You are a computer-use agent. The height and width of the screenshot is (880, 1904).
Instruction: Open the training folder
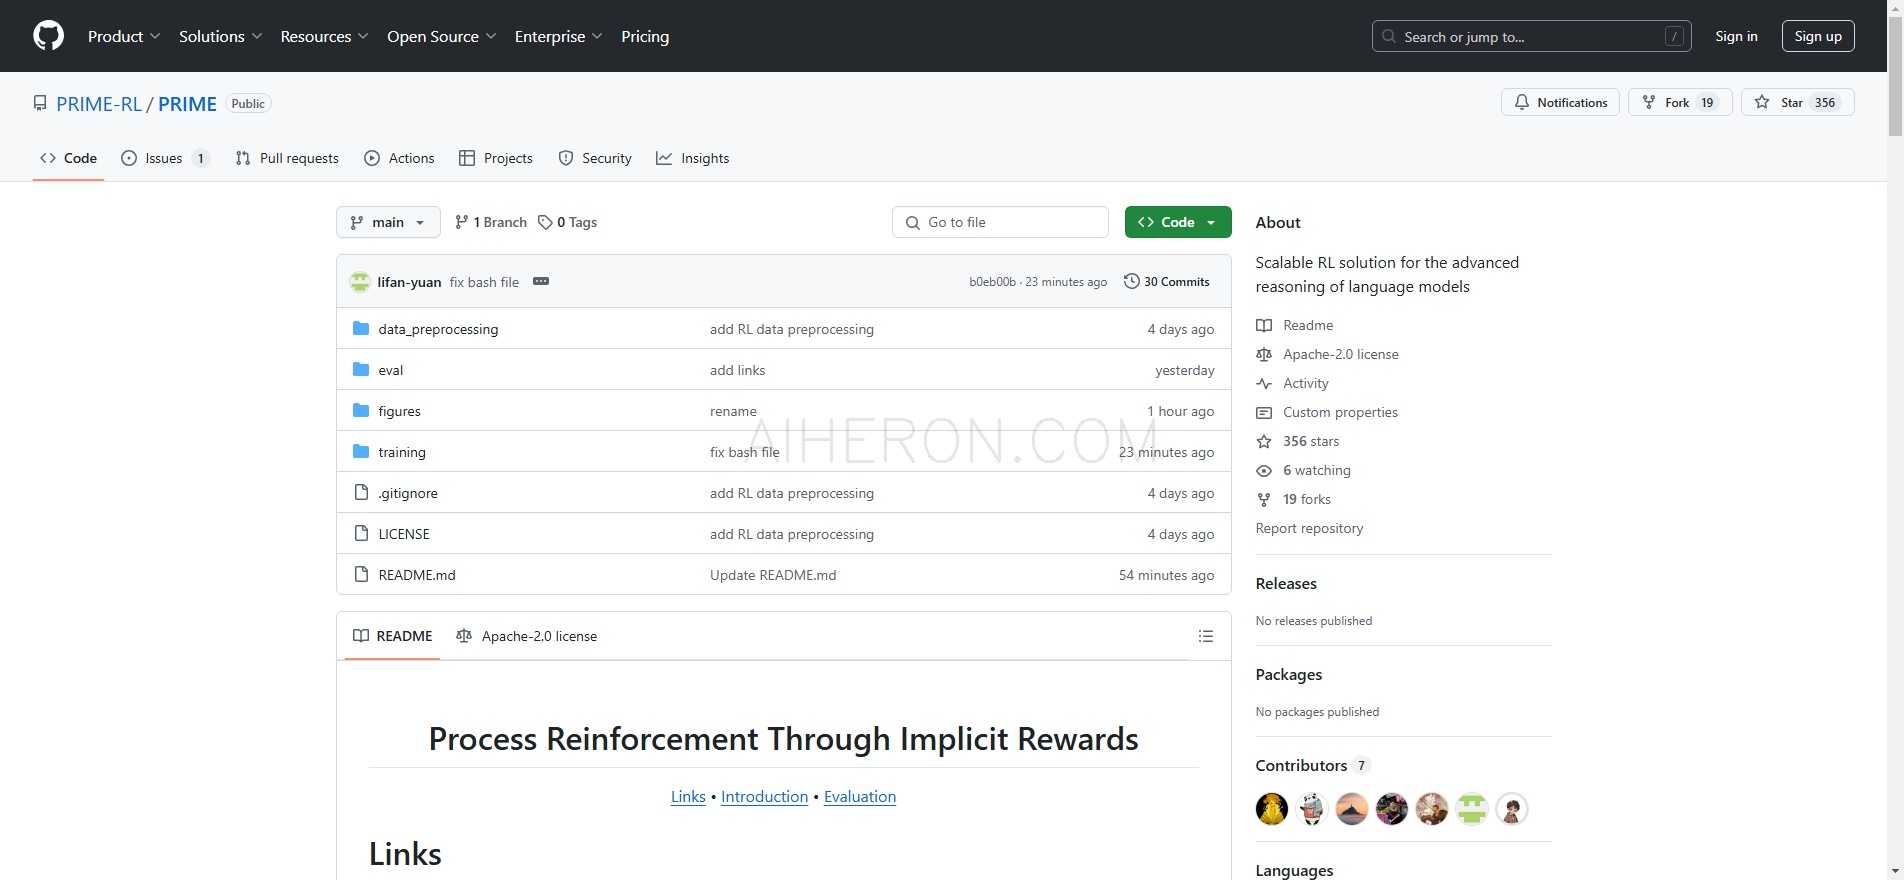402,452
